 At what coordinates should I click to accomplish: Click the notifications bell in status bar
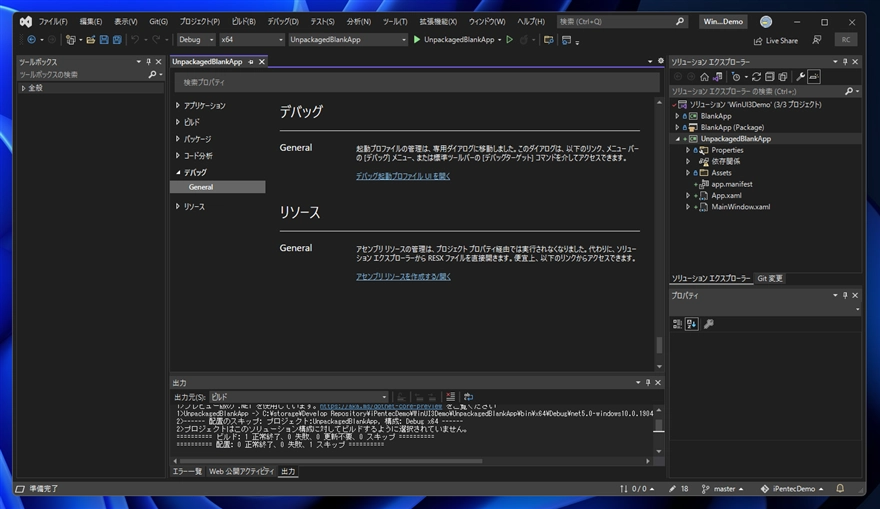pos(840,488)
